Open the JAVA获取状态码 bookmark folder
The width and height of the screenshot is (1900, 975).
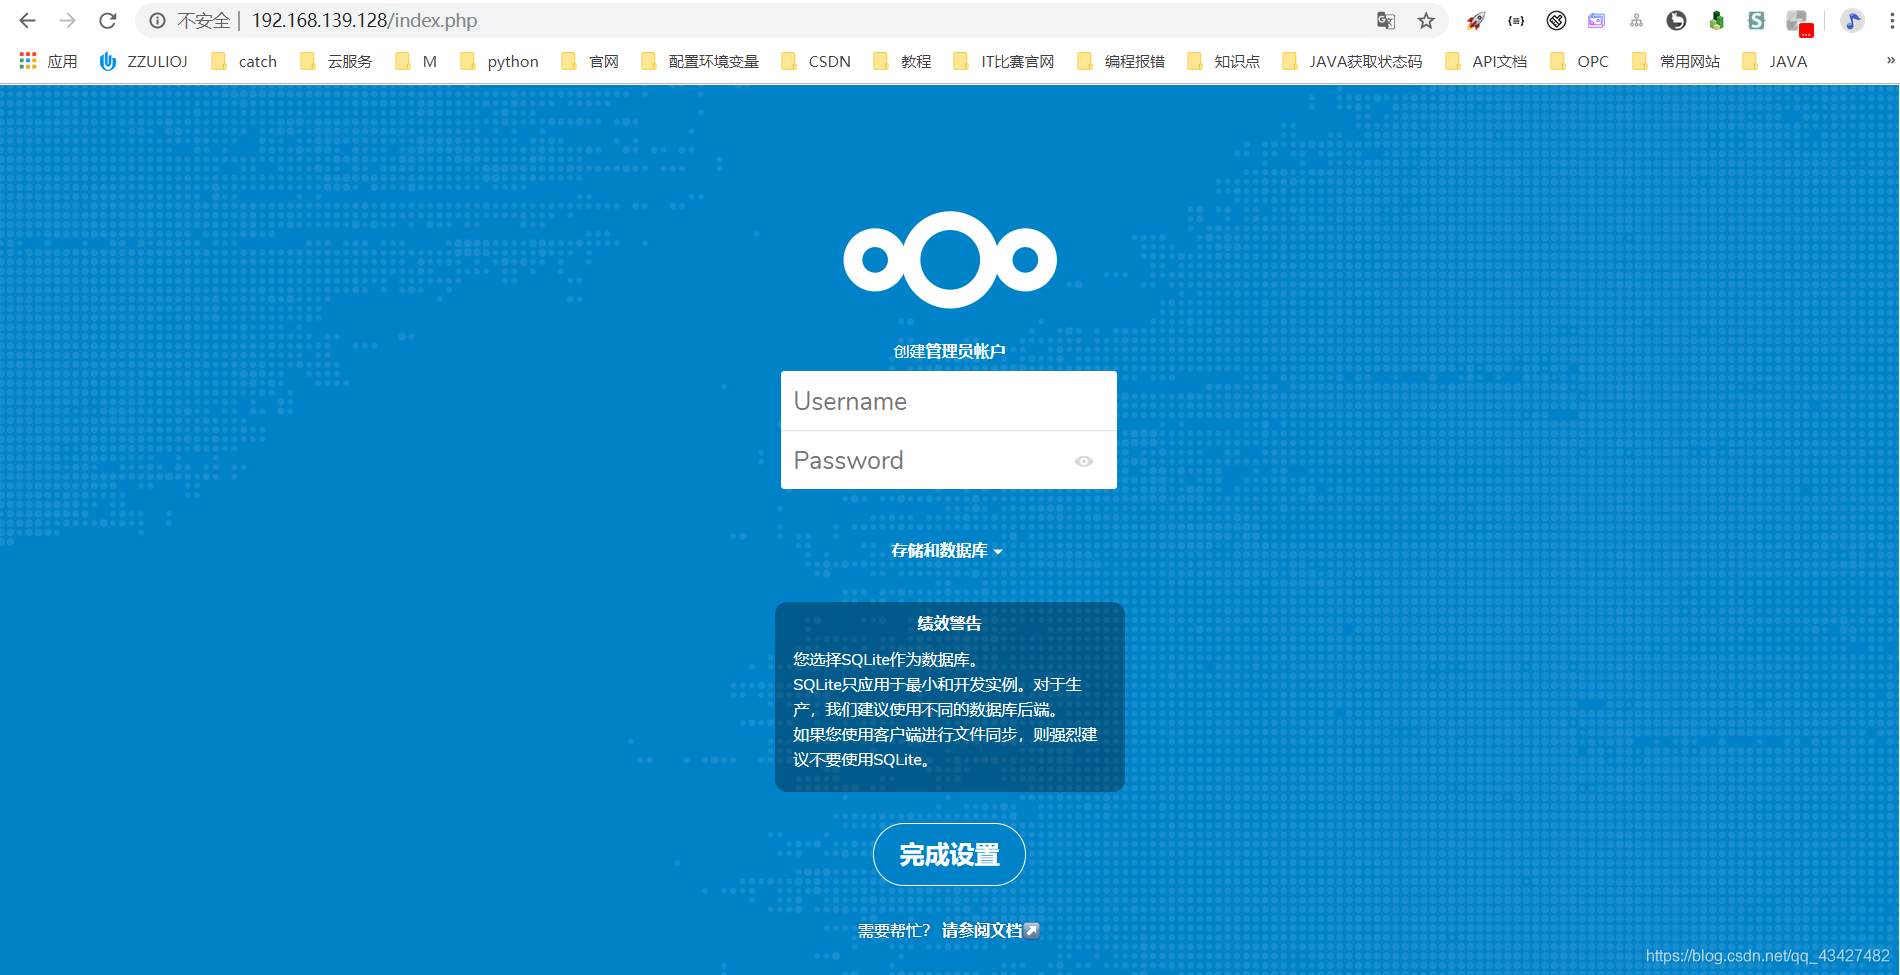coord(1352,61)
